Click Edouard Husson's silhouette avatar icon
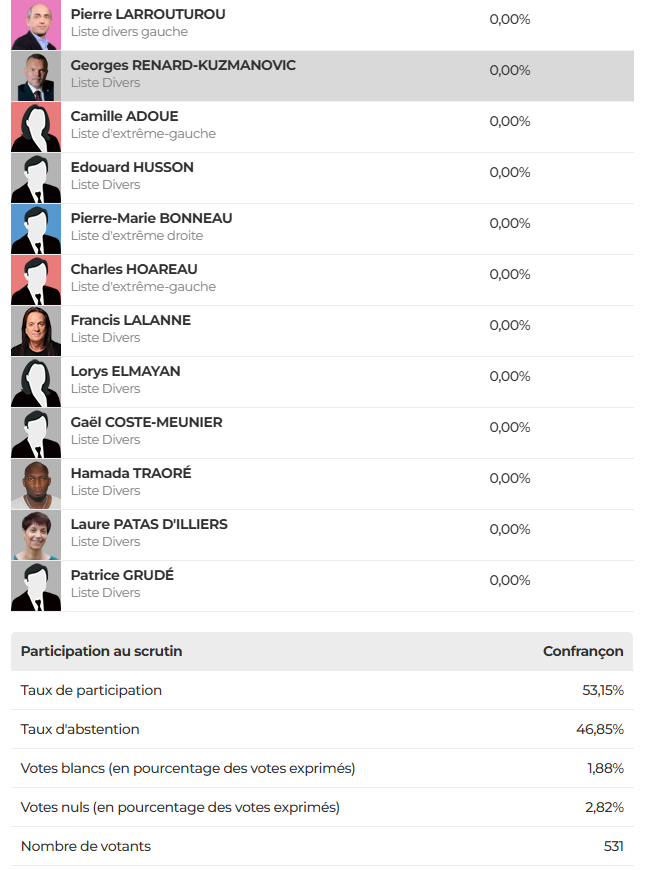 (36, 178)
